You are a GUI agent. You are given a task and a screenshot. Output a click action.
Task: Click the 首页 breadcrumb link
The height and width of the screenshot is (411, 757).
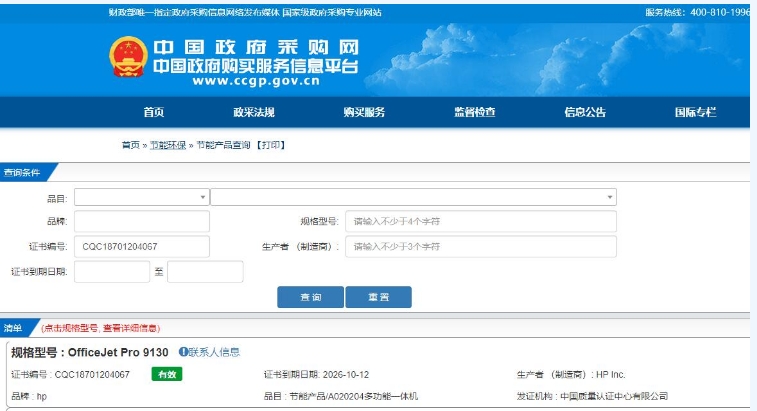click(x=130, y=145)
